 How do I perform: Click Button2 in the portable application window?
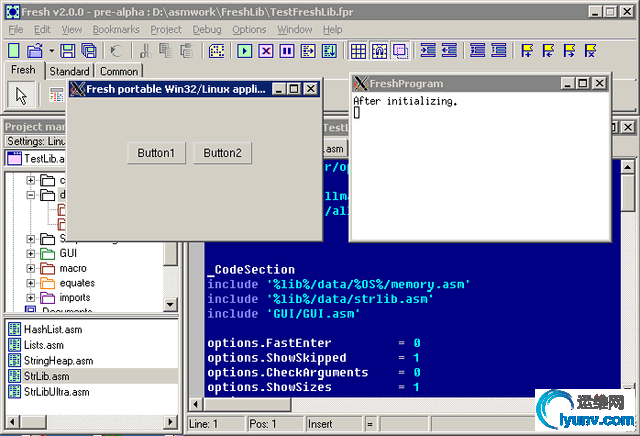point(222,153)
